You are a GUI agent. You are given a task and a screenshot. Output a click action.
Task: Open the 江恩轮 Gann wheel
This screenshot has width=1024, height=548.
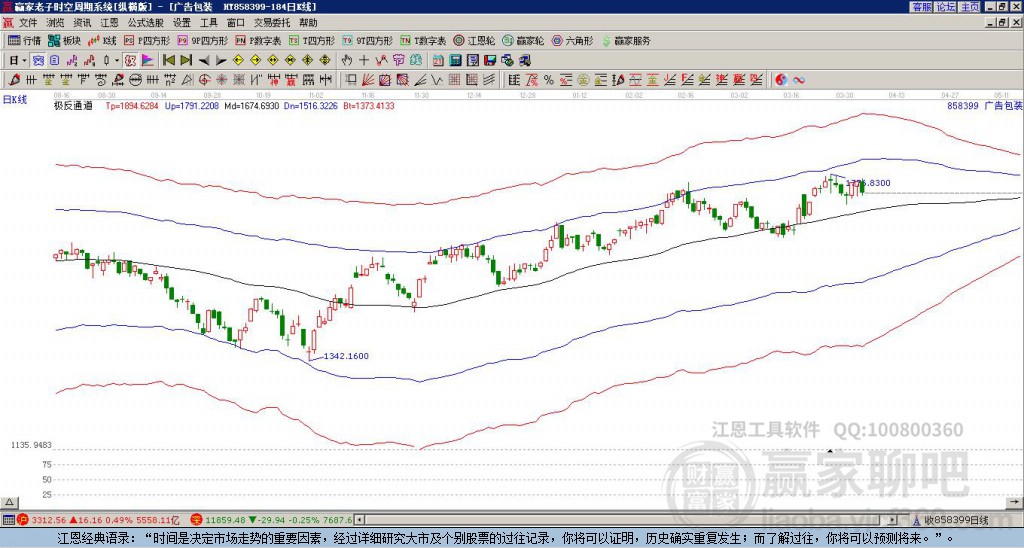pos(474,40)
